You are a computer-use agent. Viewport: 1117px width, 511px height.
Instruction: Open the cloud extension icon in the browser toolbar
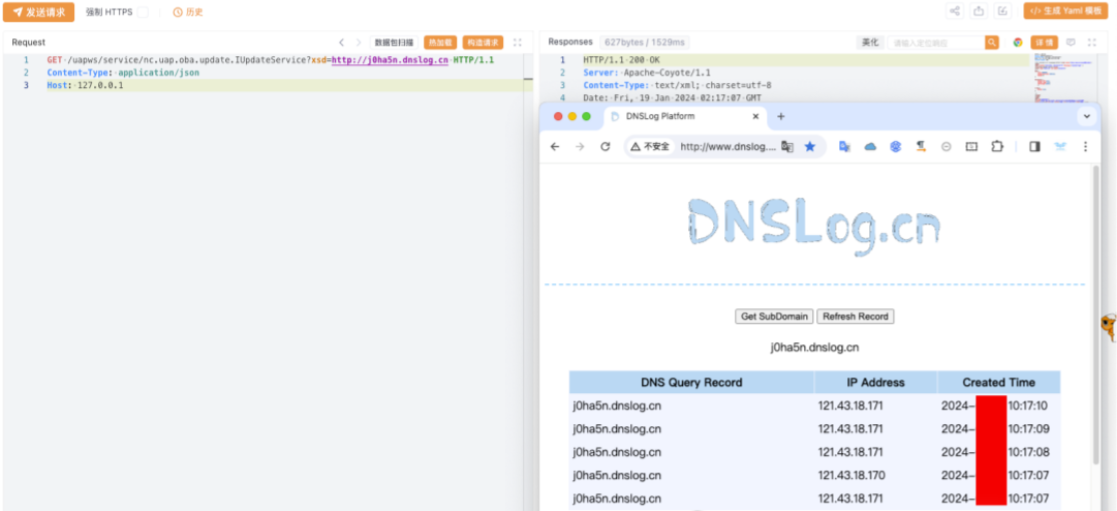coord(870,146)
